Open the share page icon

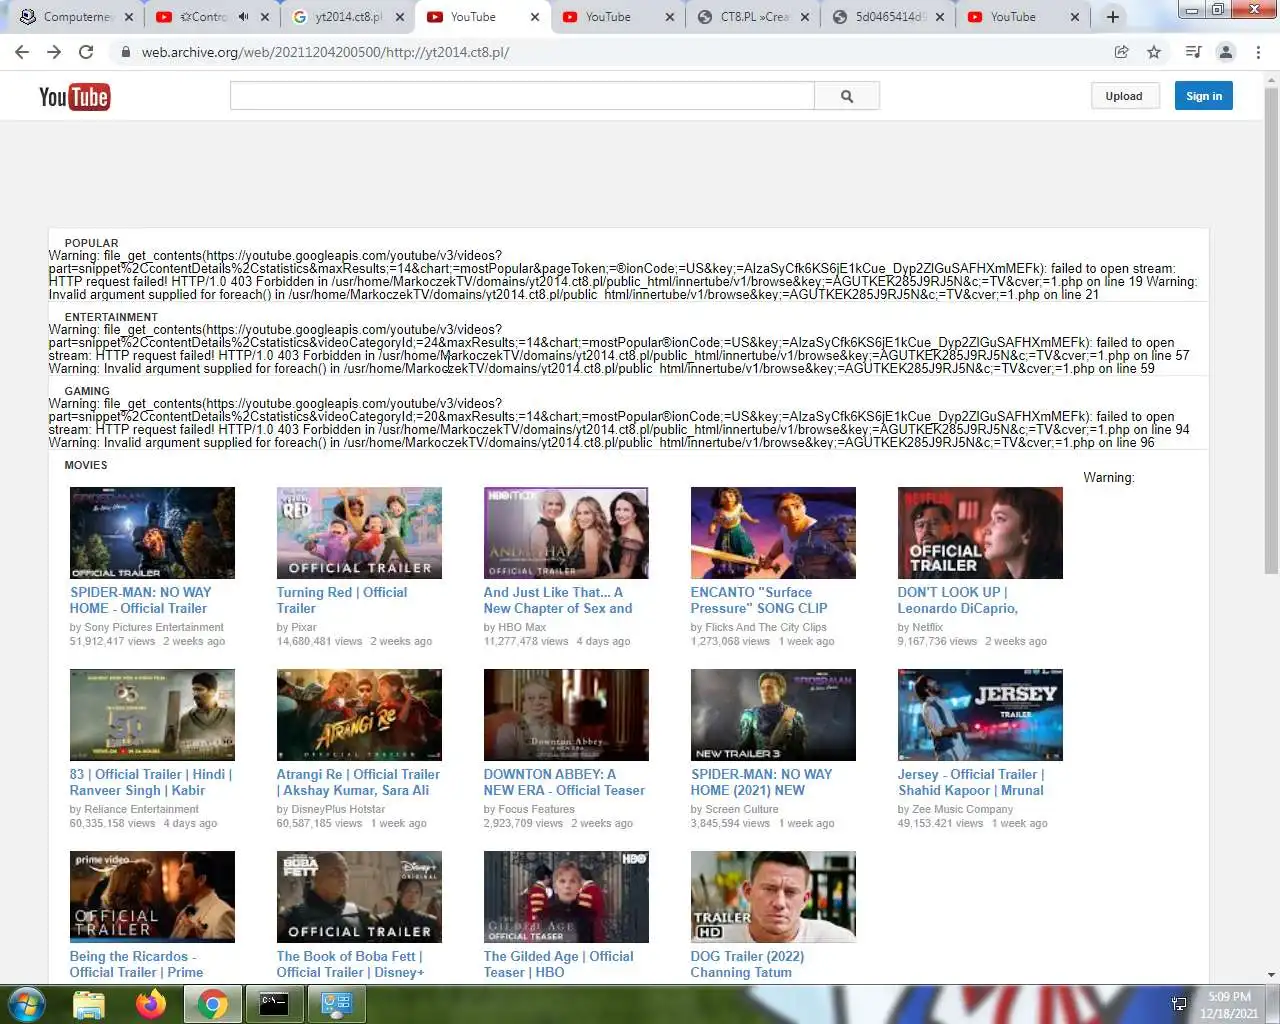pyautogui.click(x=1122, y=52)
